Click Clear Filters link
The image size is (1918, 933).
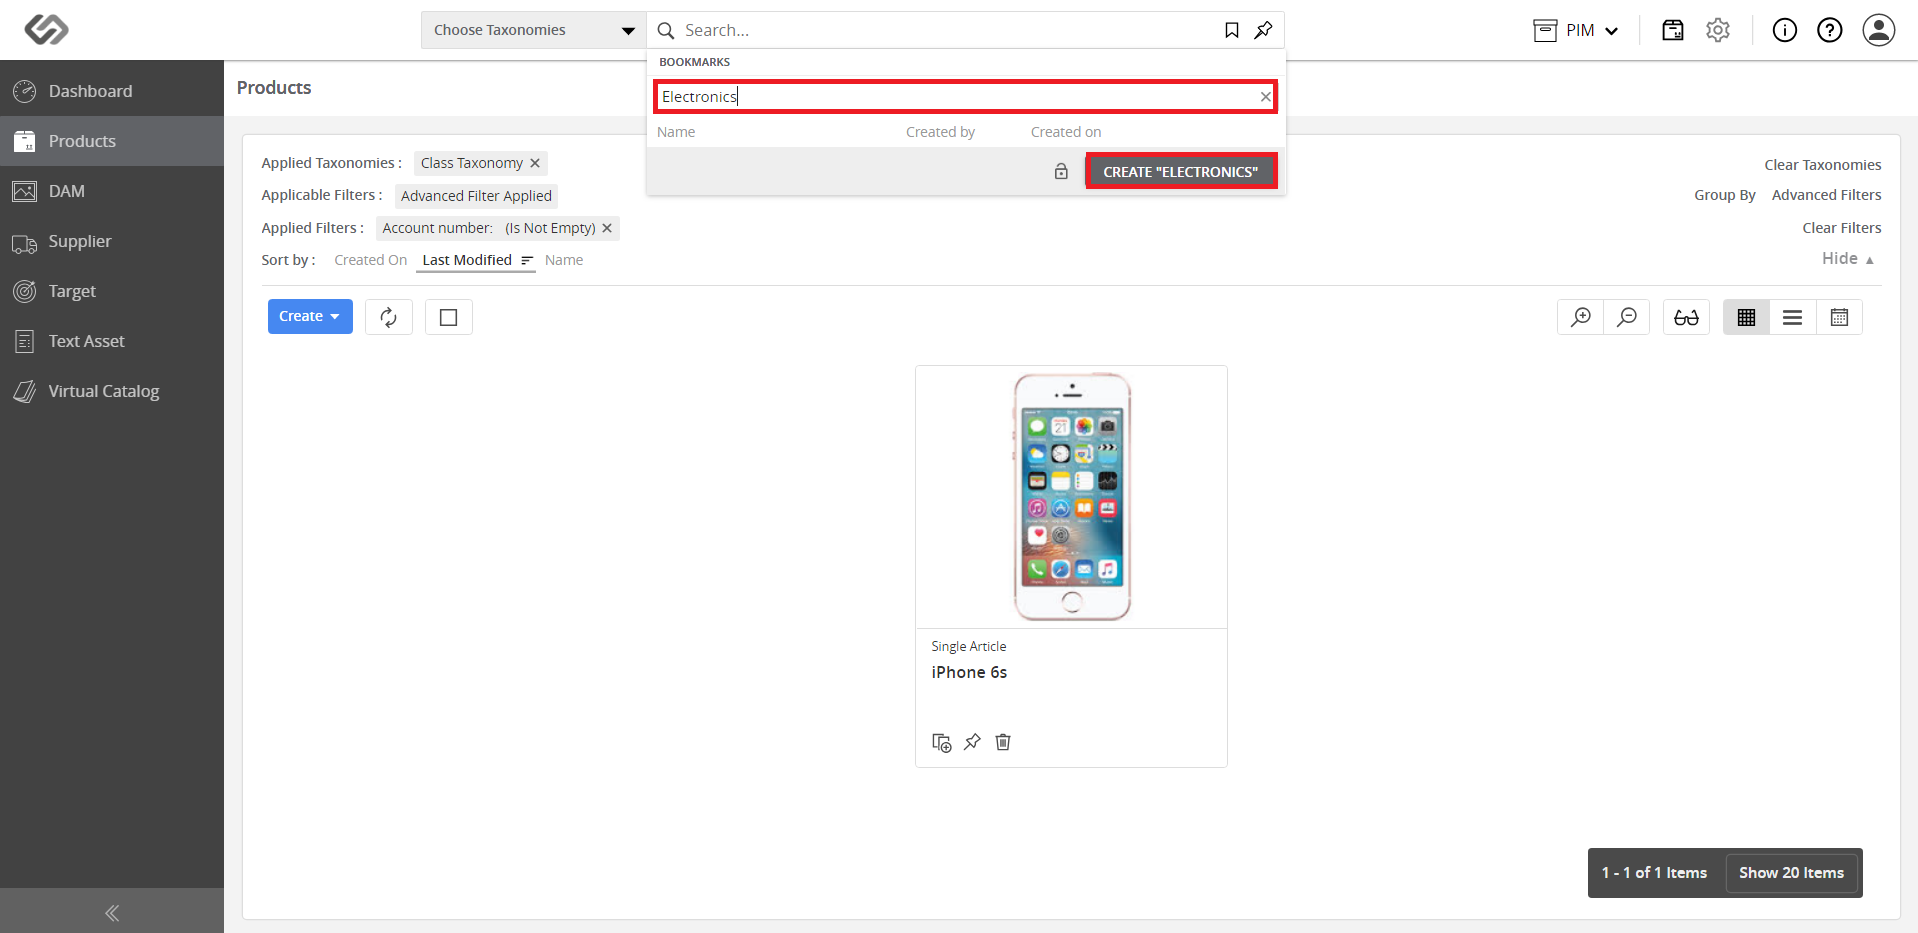[x=1842, y=228]
